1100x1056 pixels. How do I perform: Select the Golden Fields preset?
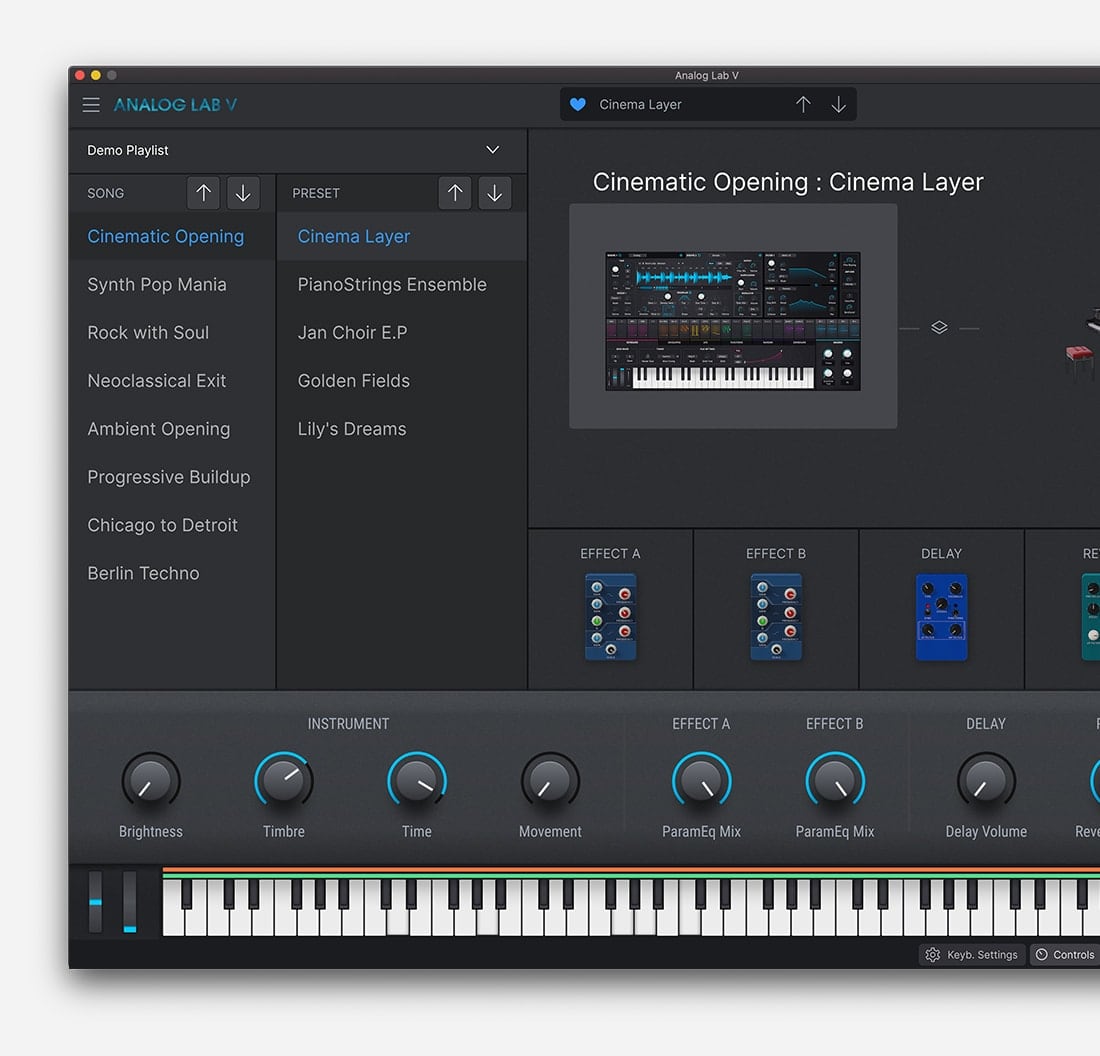(402, 381)
